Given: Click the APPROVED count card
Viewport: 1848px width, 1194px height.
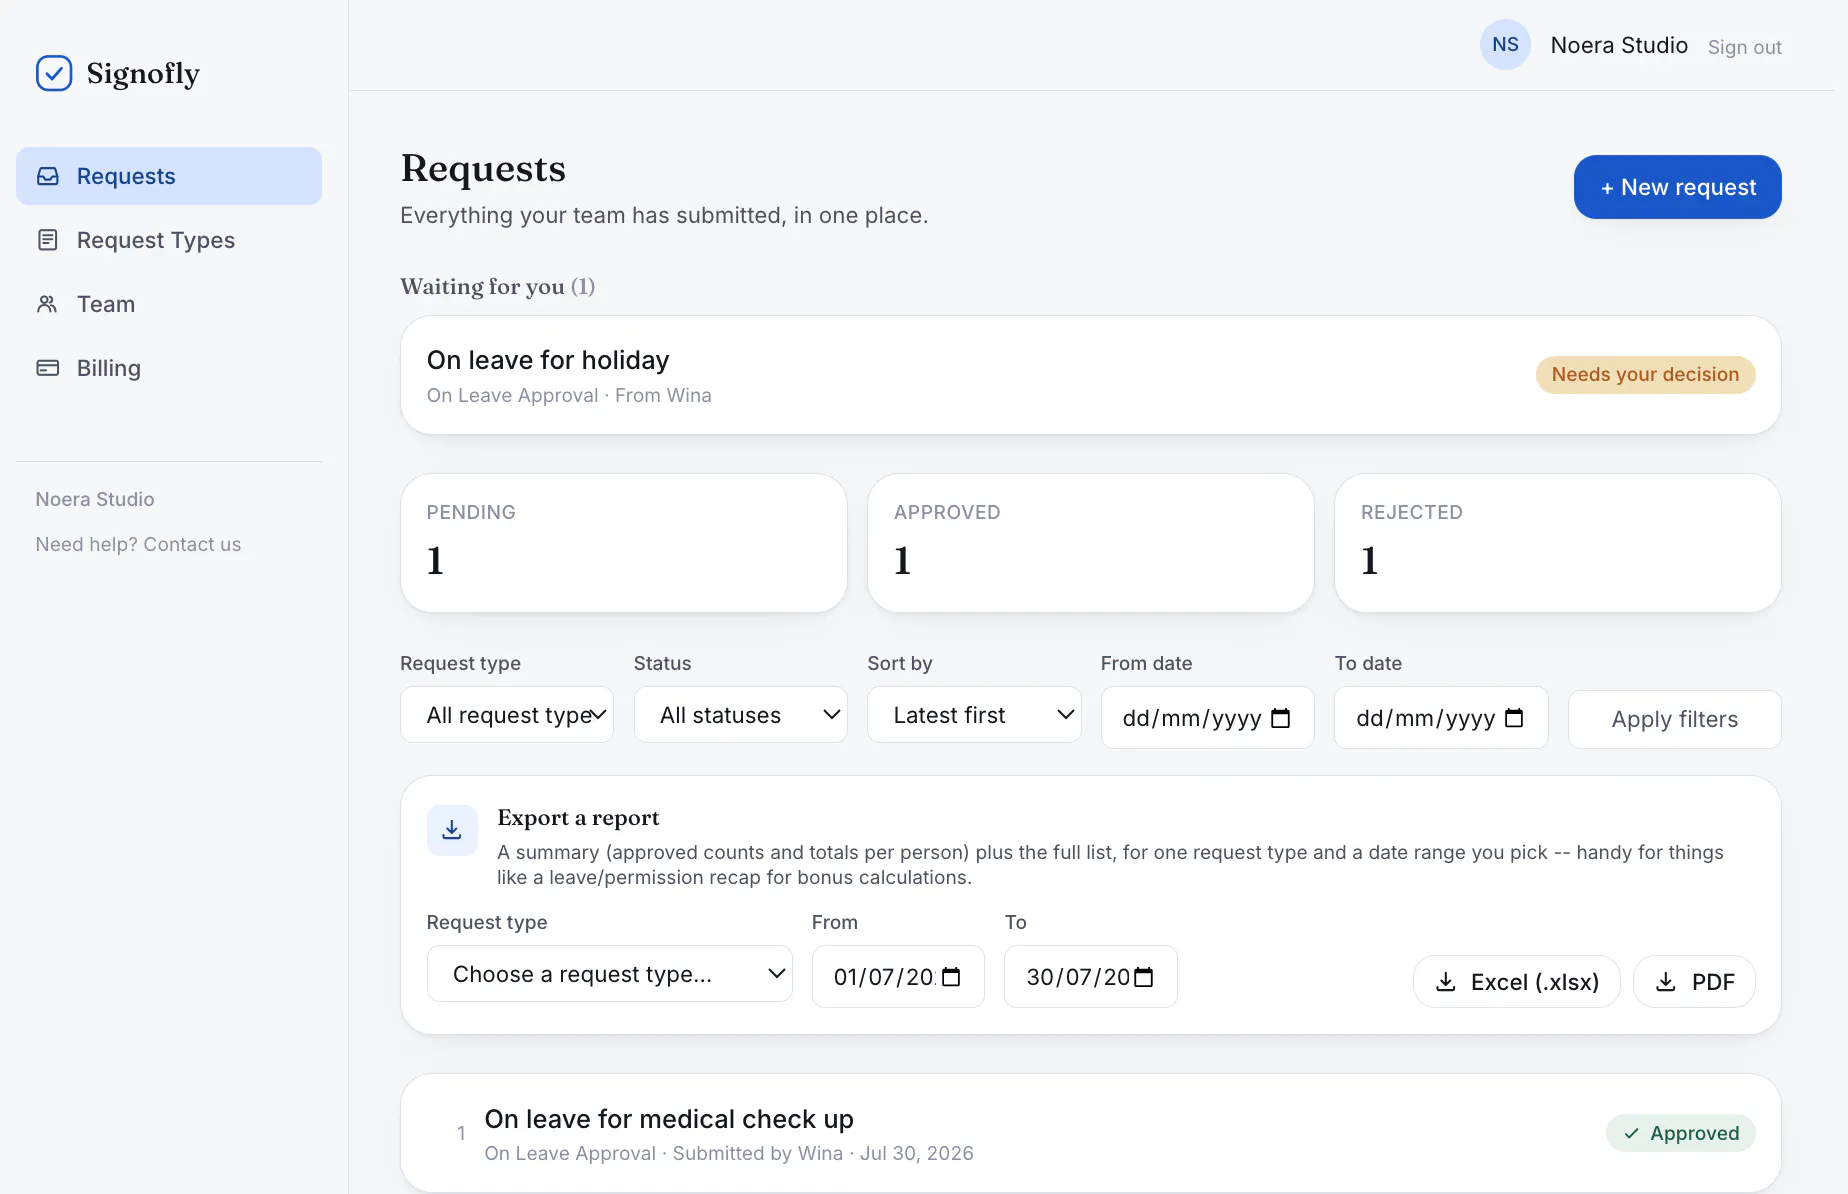Looking at the screenshot, I should coord(1091,543).
